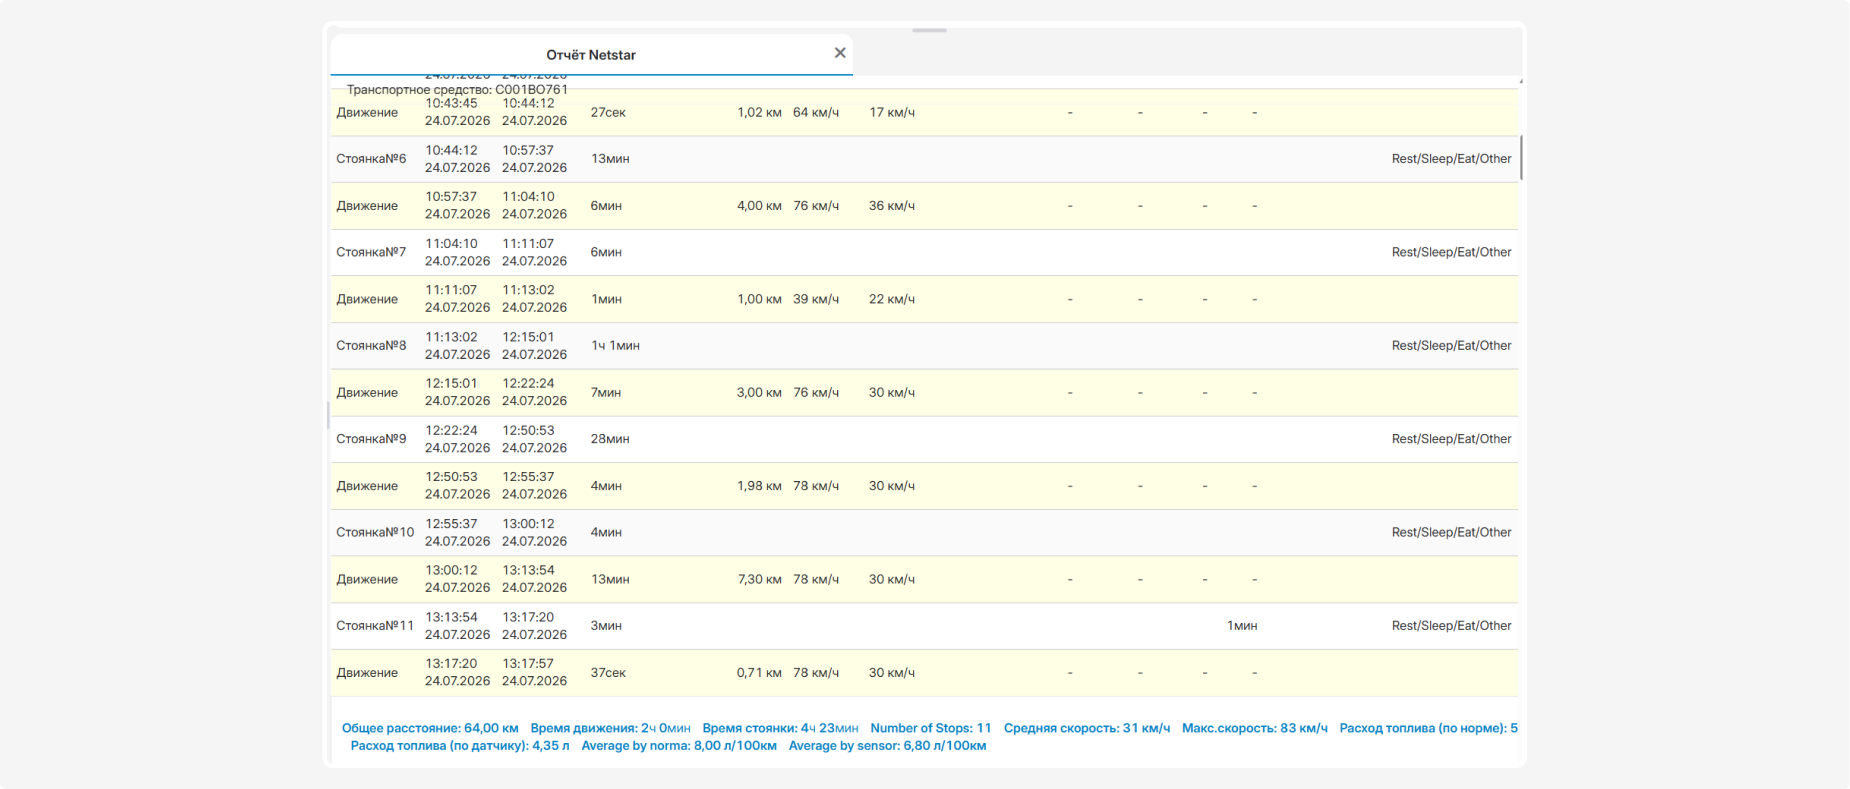Click the 3,00 км distance cell
1850x789 pixels.
(x=759, y=392)
